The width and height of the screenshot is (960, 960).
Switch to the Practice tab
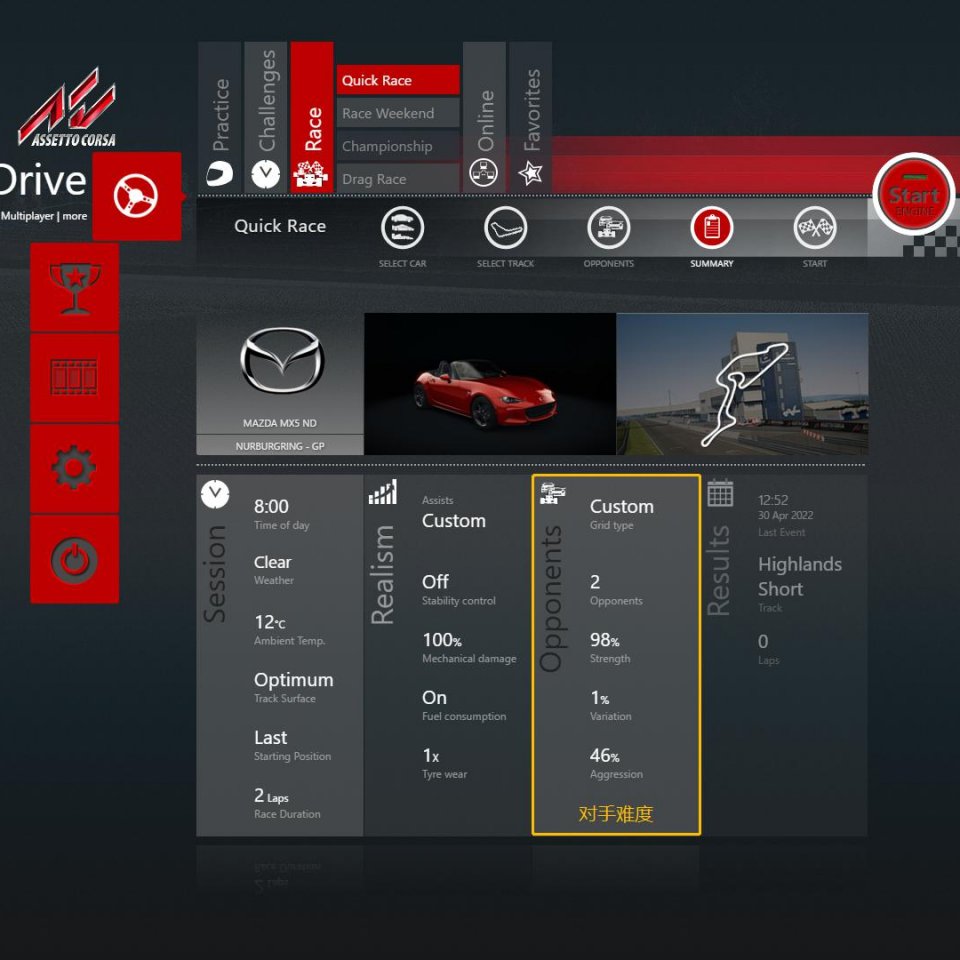(x=220, y=117)
